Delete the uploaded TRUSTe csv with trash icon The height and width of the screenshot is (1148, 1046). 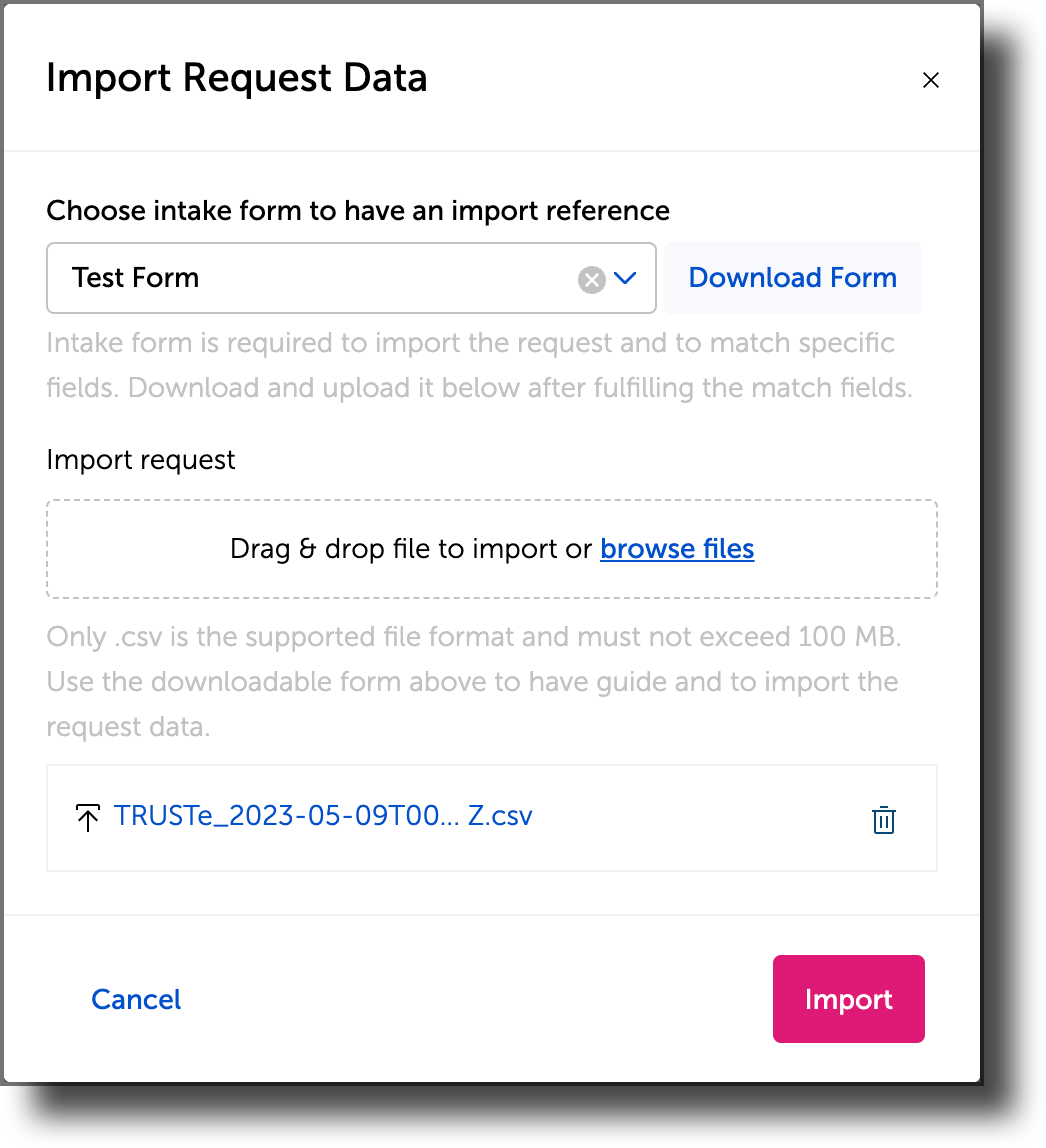tap(884, 819)
